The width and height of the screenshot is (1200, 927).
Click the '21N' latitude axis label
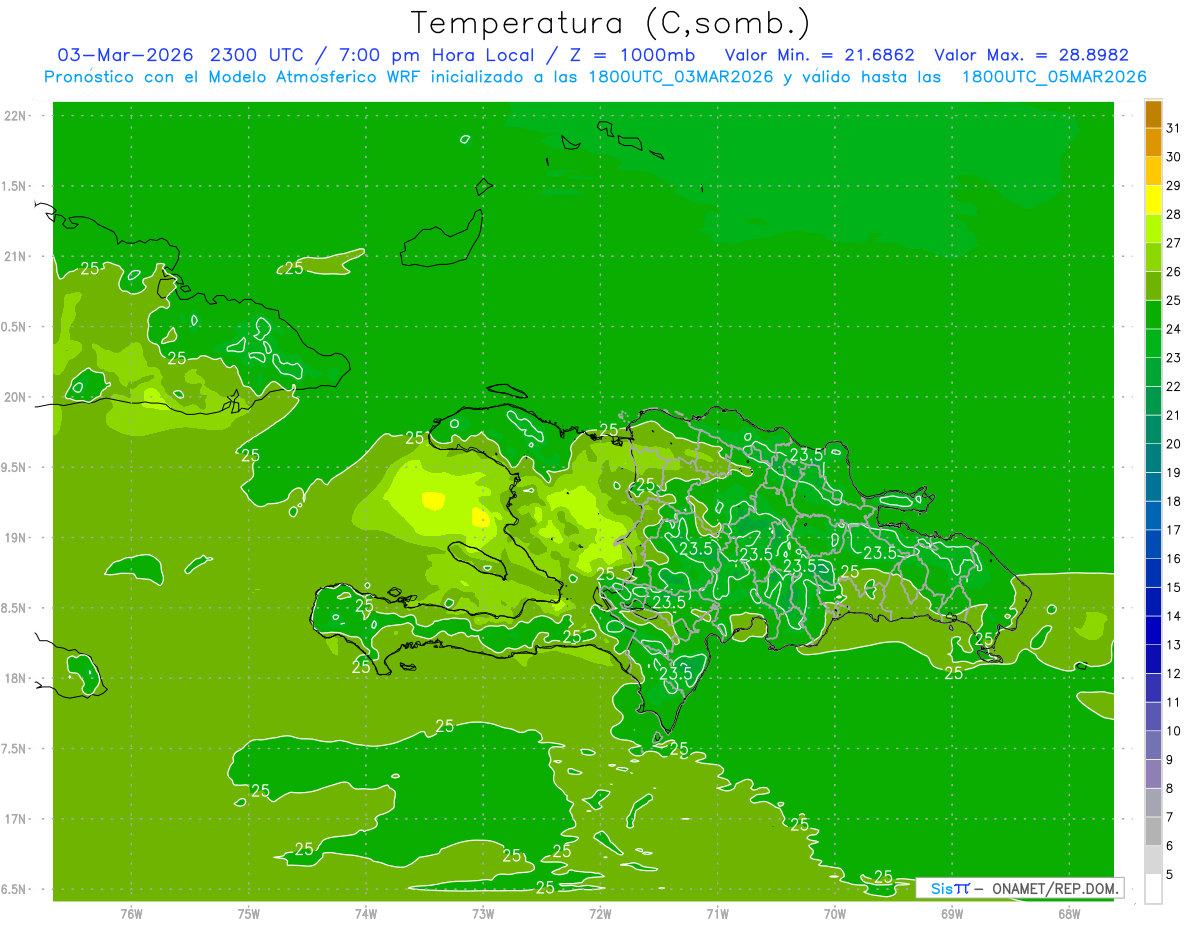coord(14,256)
